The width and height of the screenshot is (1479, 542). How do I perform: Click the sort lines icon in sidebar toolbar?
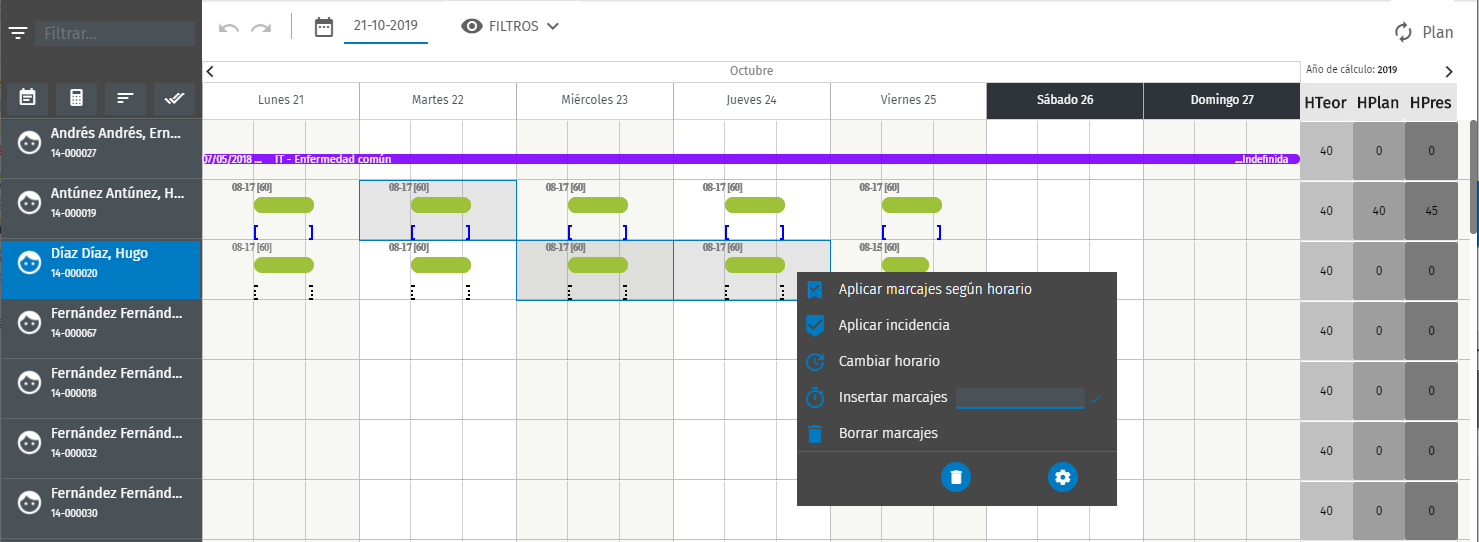pos(125,98)
